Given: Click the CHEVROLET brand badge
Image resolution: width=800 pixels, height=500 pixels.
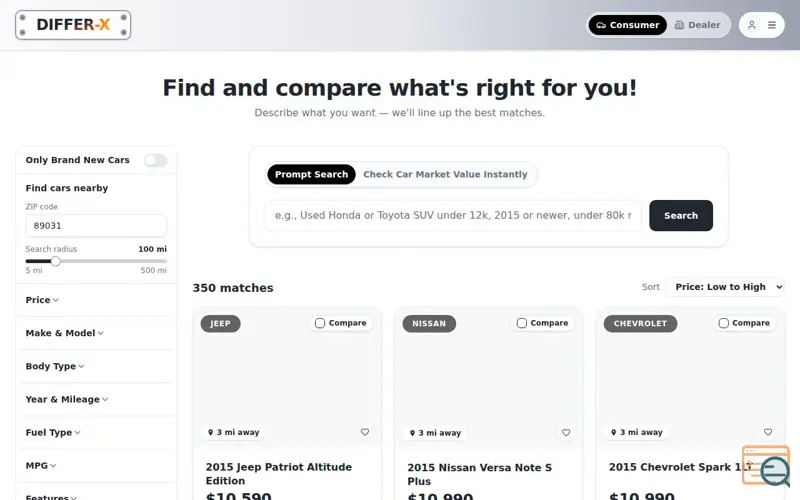Looking at the screenshot, I should click(x=640, y=323).
